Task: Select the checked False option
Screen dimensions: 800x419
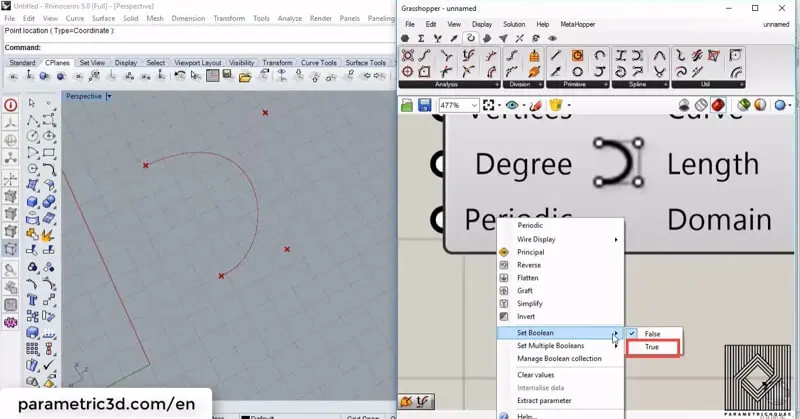Action: pyautogui.click(x=652, y=333)
